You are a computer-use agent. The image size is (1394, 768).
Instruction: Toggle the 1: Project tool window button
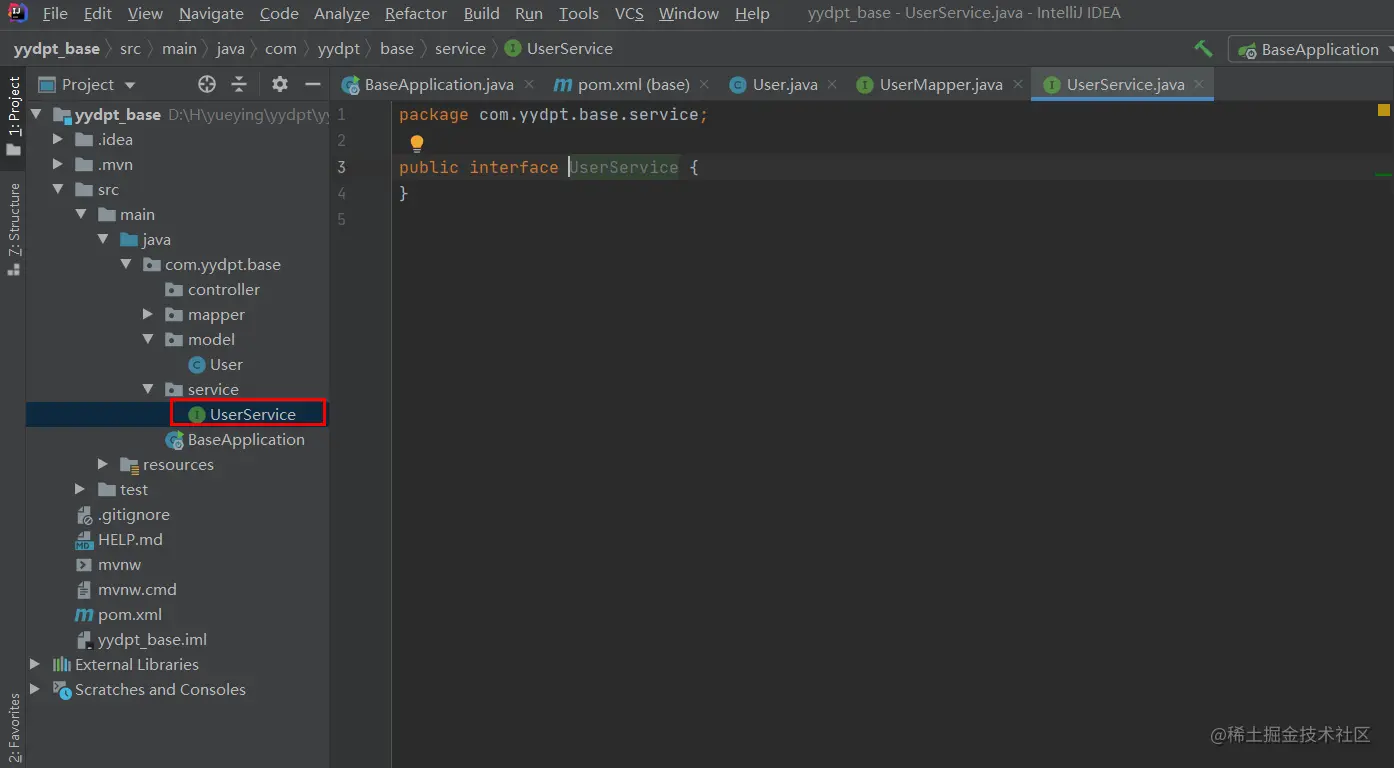tap(14, 115)
